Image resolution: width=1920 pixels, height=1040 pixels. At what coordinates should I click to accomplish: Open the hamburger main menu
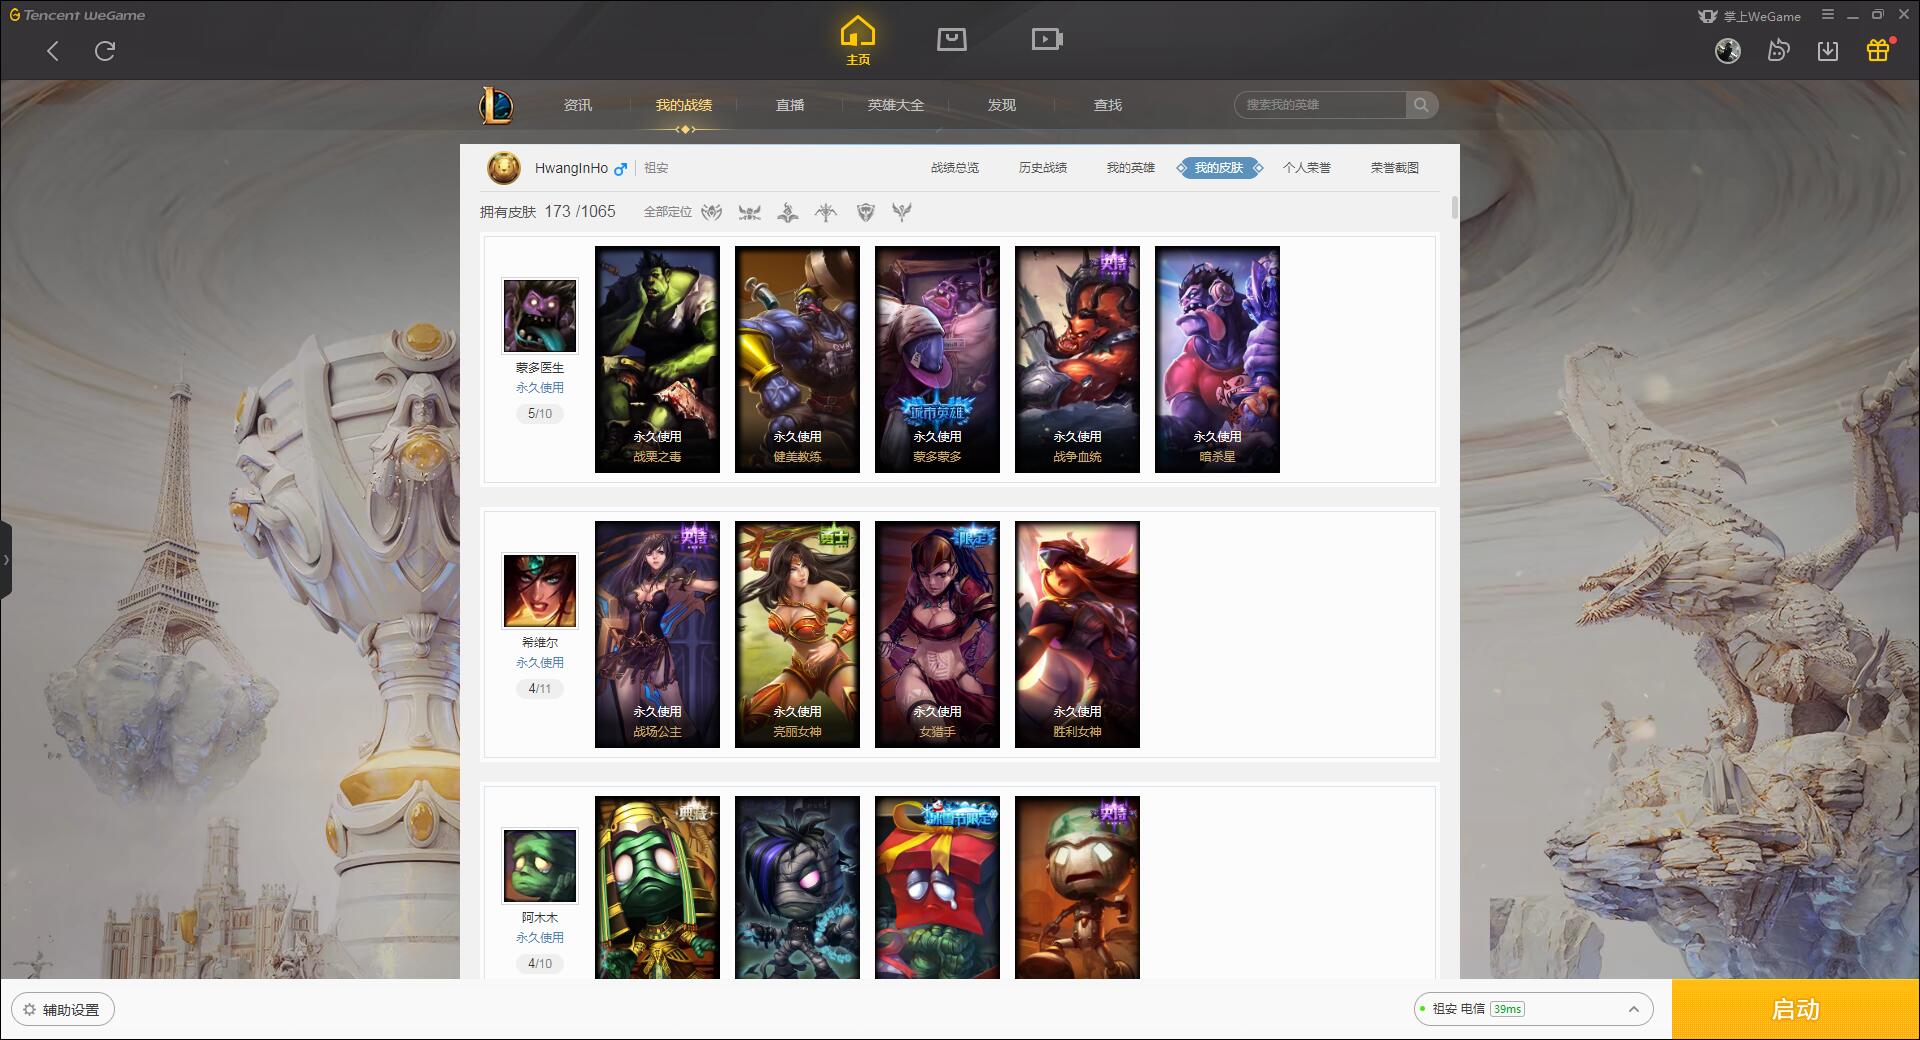1828,15
